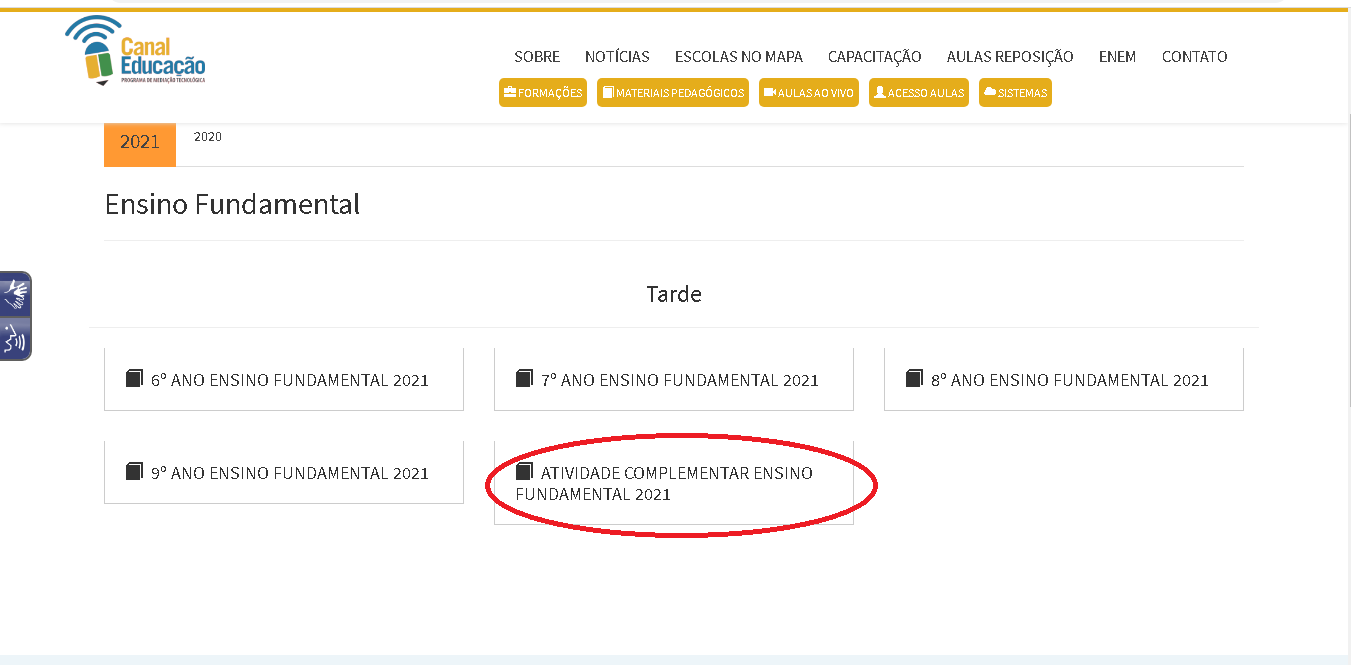Image resolution: width=1351 pixels, height=665 pixels.
Task: Switch to the 2020 tab
Action: pyautogui.click(x=208, y=137)
